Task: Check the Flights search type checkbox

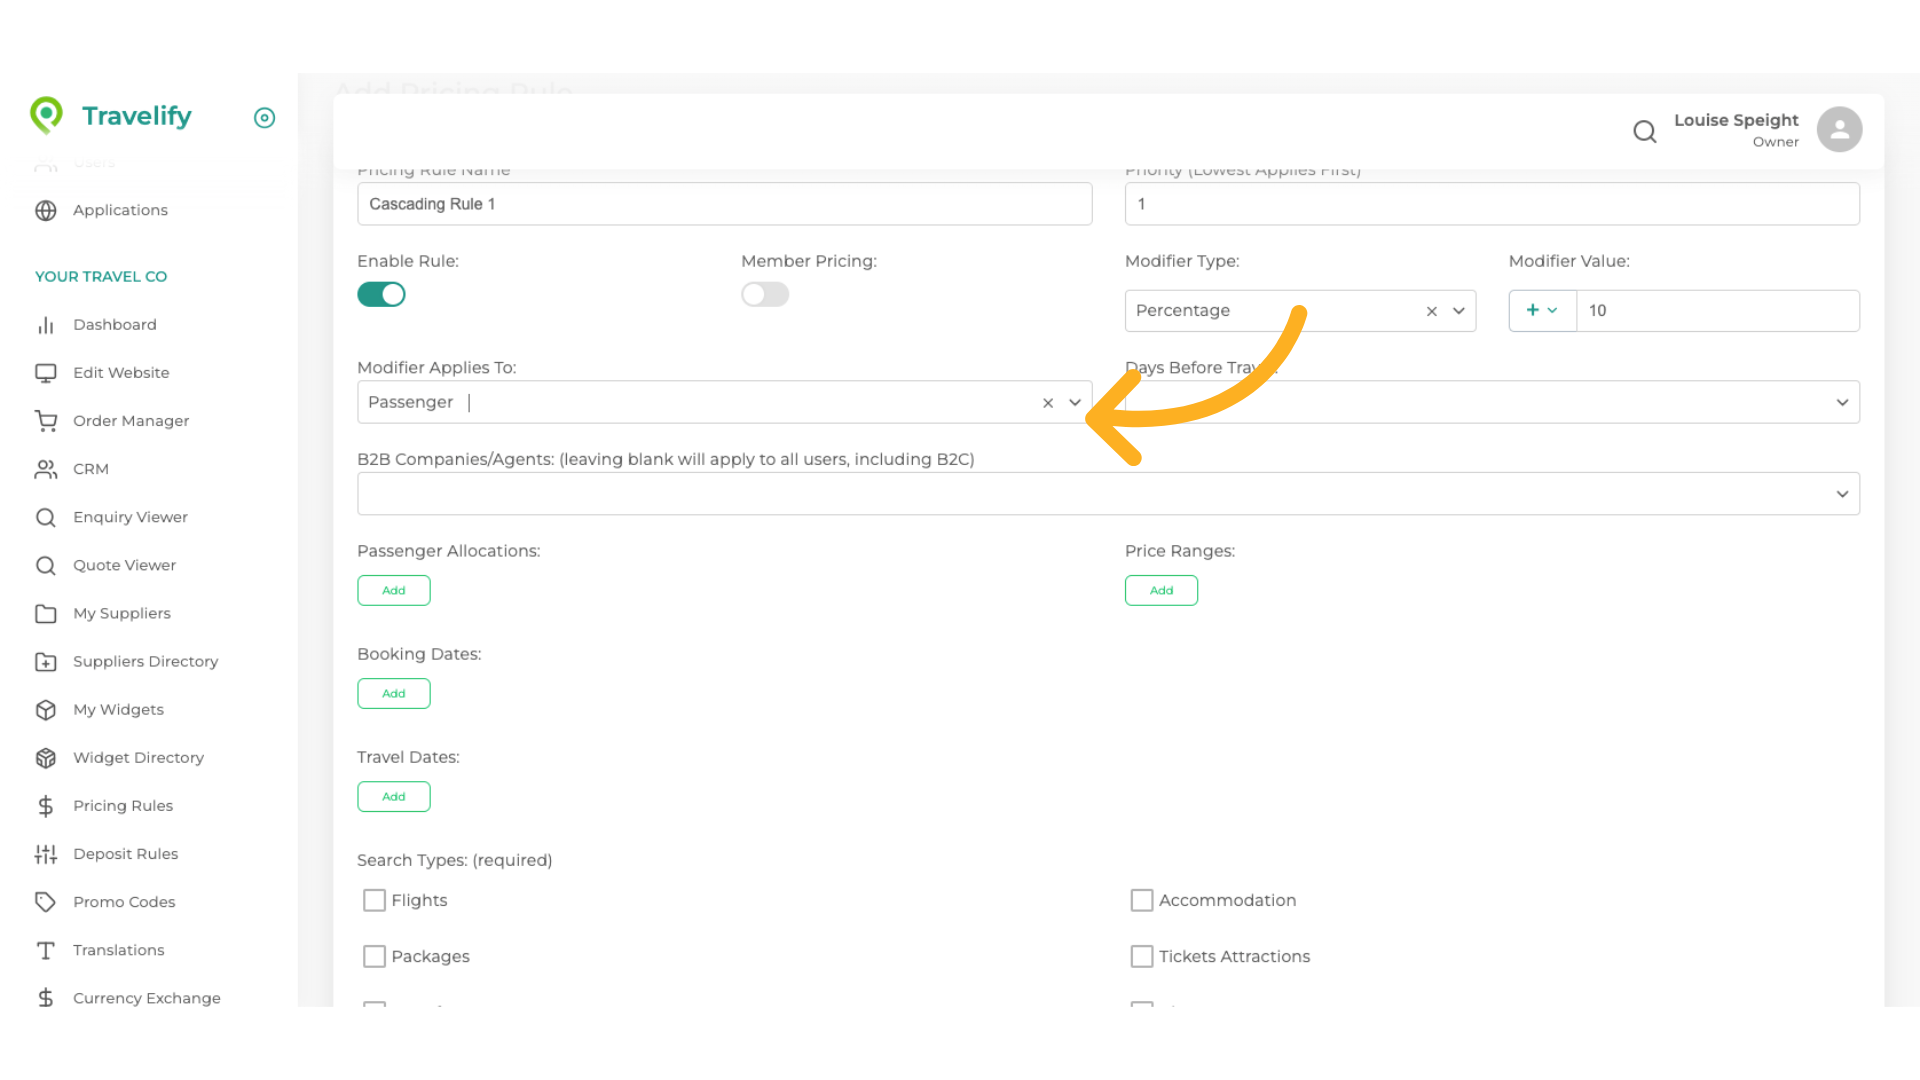Action: click(x=374, y=901)
